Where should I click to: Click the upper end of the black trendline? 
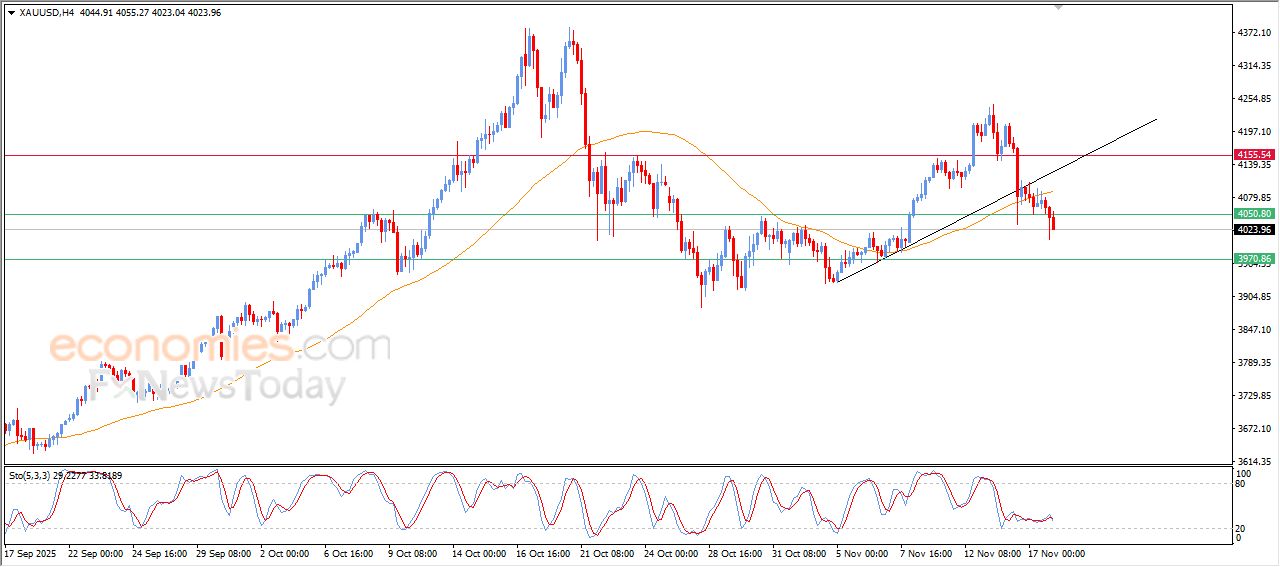pos(1156,120)
